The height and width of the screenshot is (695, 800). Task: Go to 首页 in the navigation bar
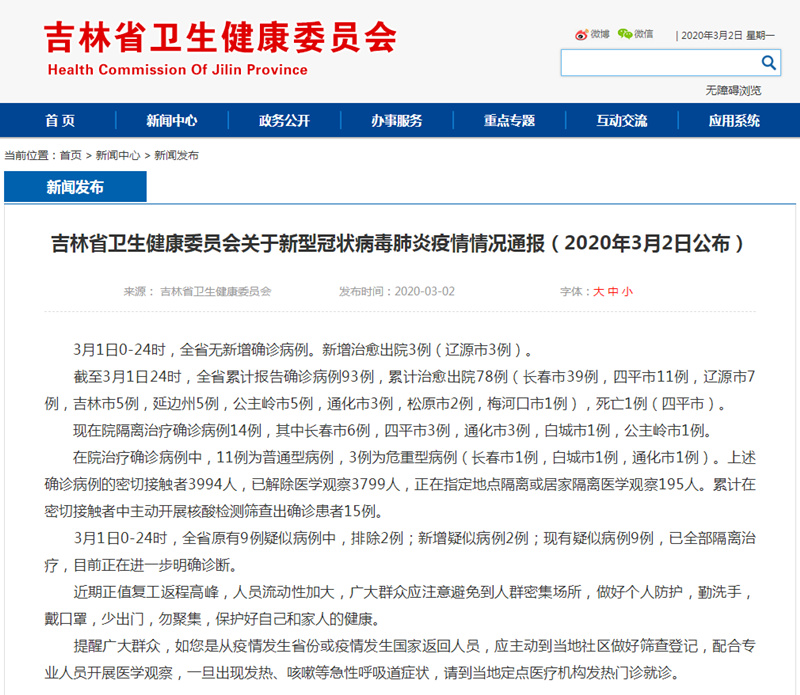coord(59,121)
